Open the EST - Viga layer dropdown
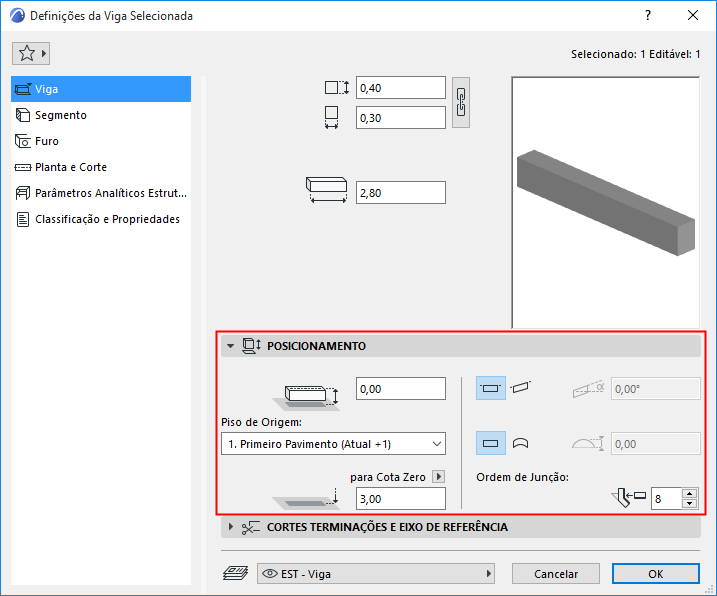 click(376, 574)
